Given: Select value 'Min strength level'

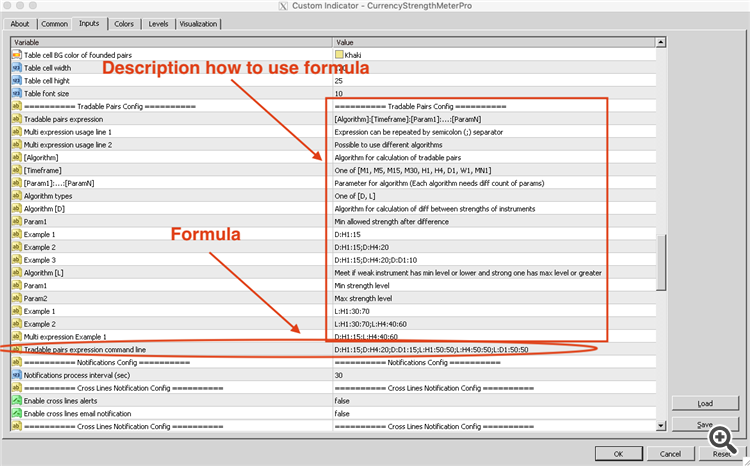Looking at the screenshot, I should tap(362, 286).
